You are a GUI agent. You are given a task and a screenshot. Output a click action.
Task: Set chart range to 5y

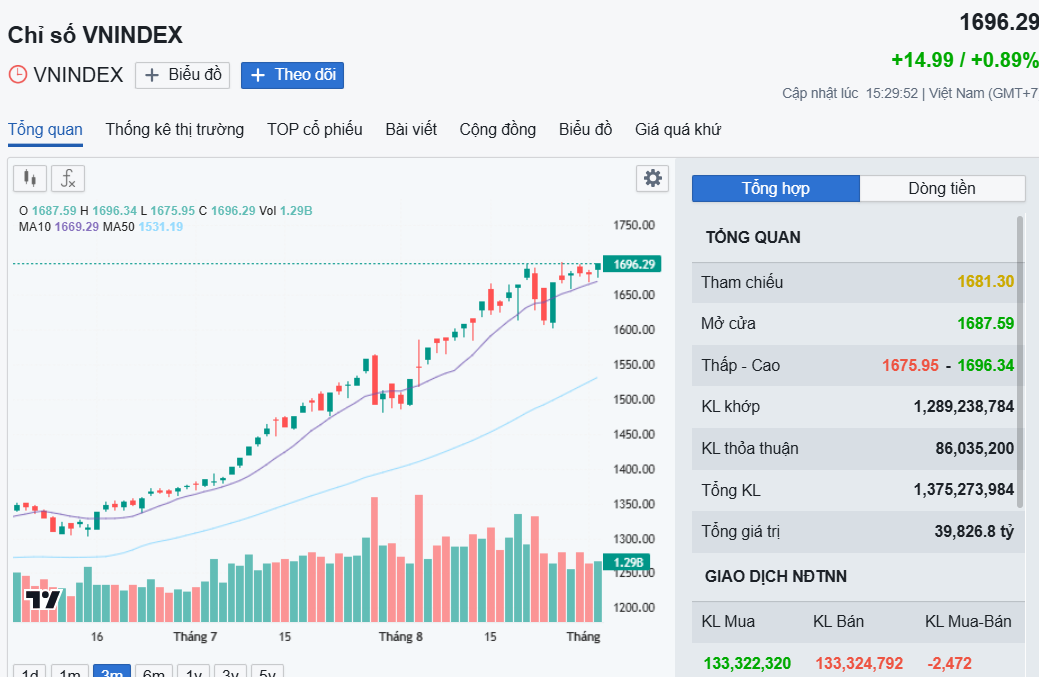pyautogui.click(x=268, y=671)
